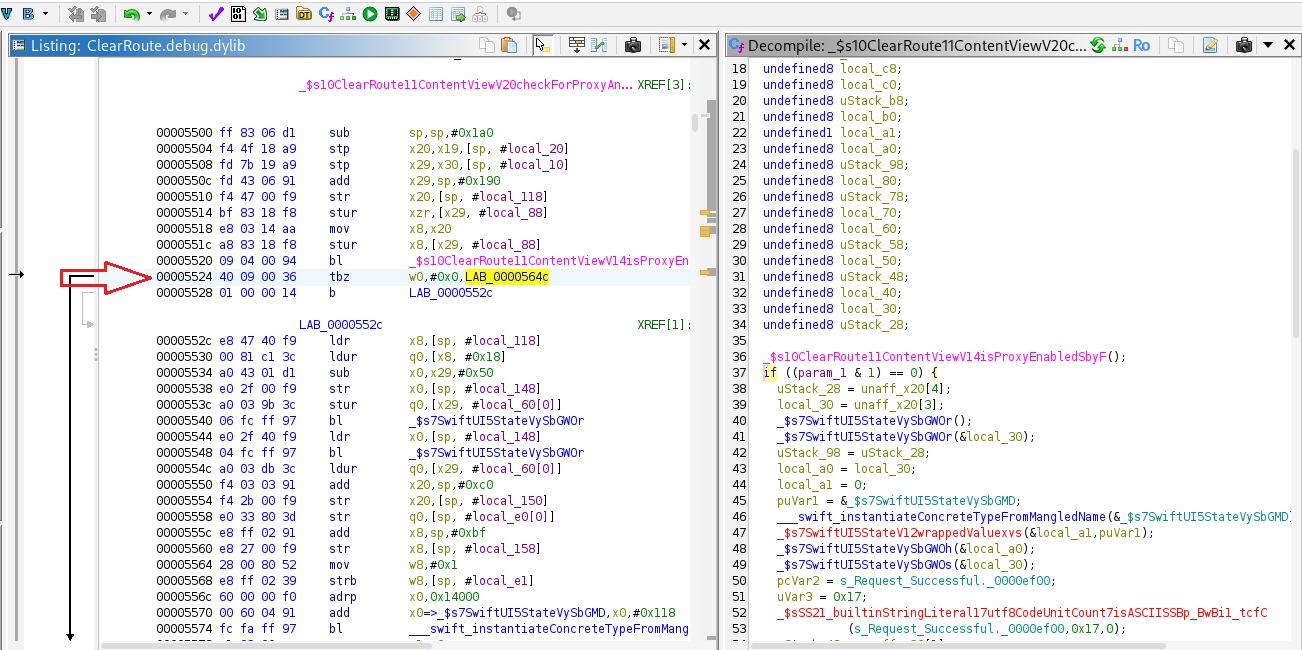Open the Data Type Manager icon

[x=304, y=14]
